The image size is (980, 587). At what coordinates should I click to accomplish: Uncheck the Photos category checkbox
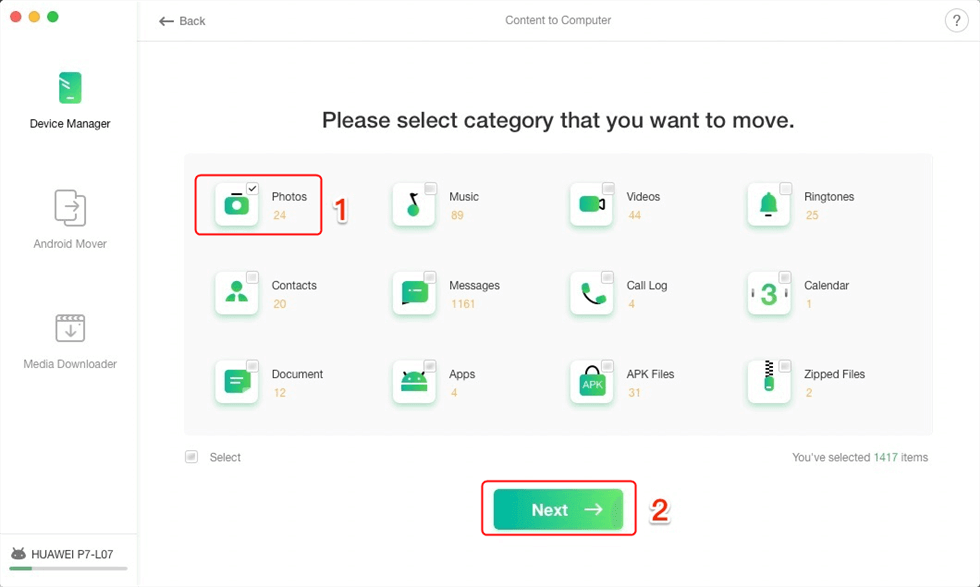(x=252, y=189)
